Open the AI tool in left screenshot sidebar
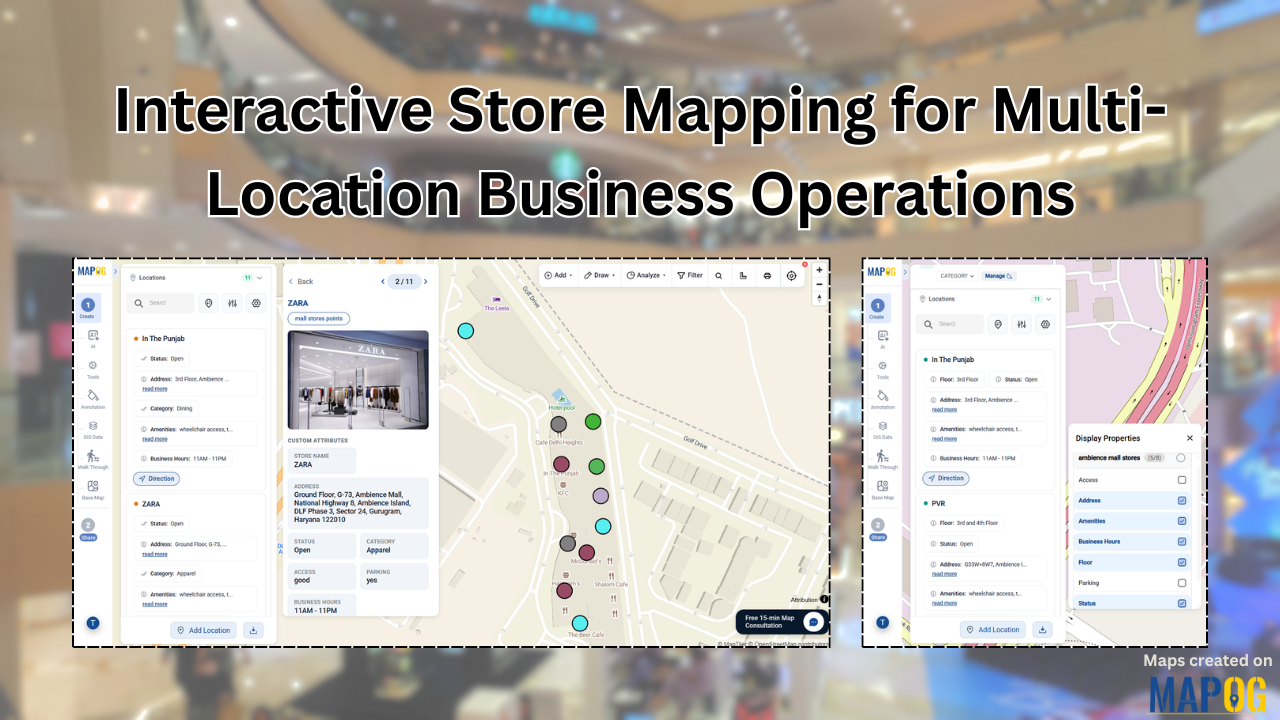This screenshot has width=1280, height=720. pos(93,338)
